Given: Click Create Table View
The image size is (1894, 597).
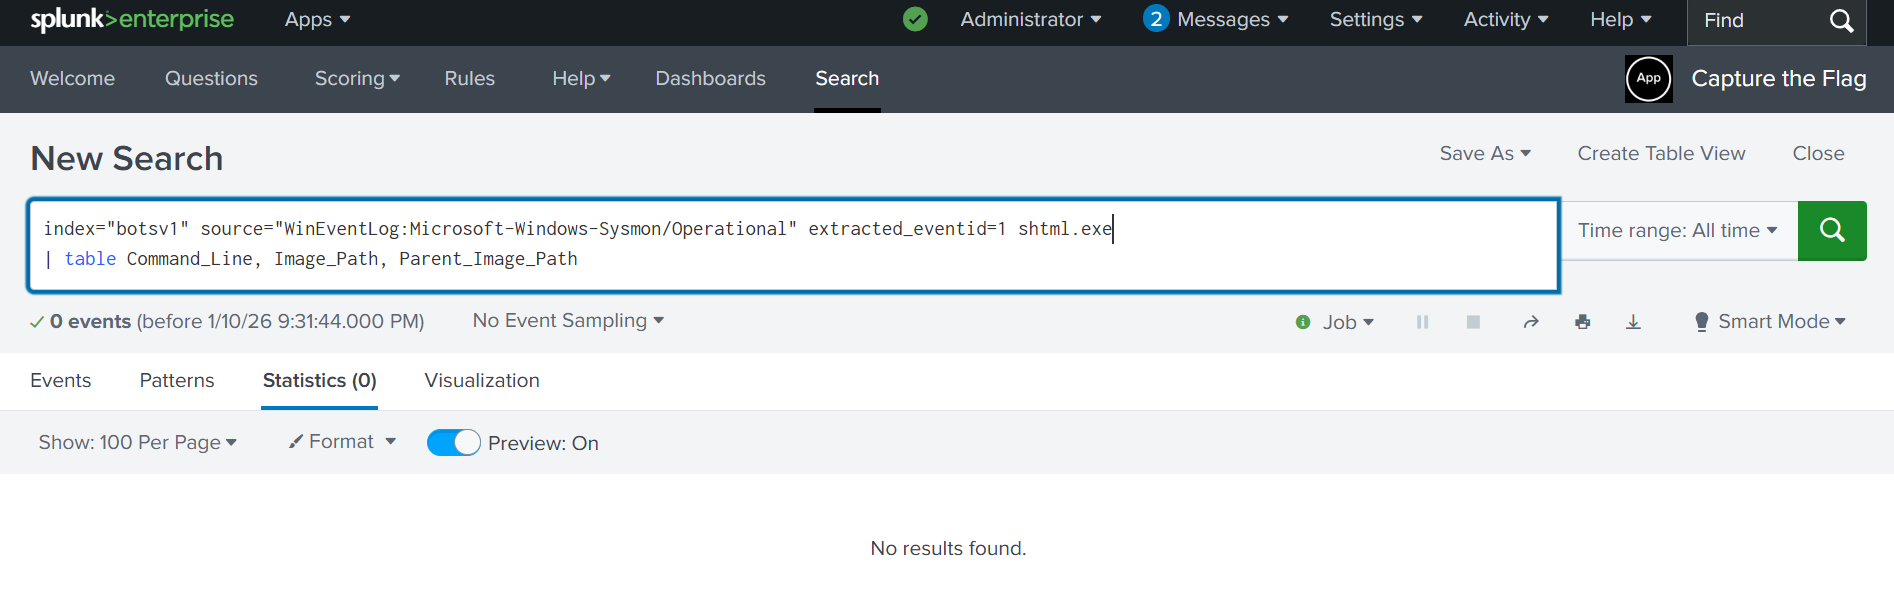Looking at the screenshot, I should [1661, 153].
